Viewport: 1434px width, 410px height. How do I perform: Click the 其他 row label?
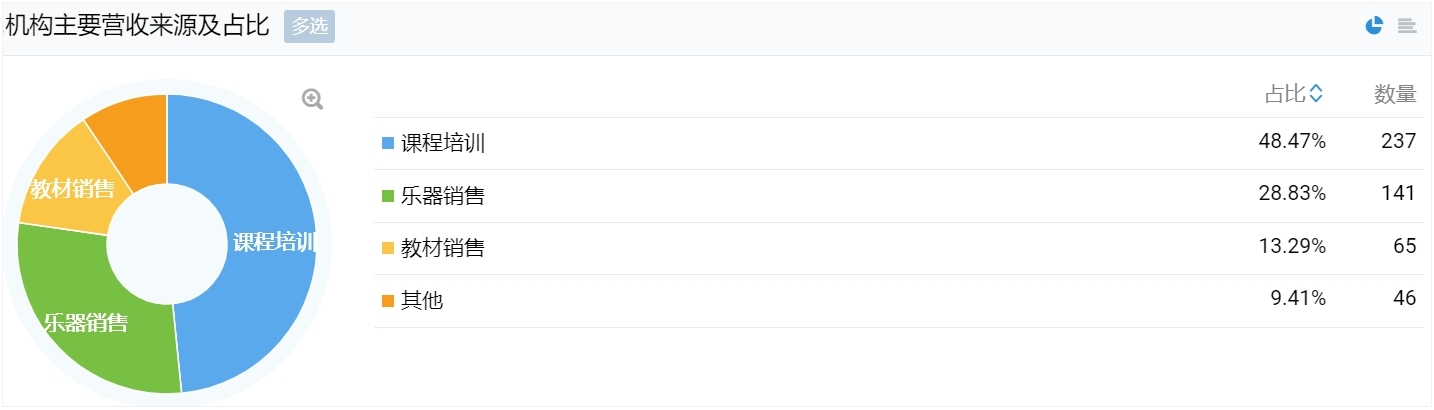[x=422, y=300]
